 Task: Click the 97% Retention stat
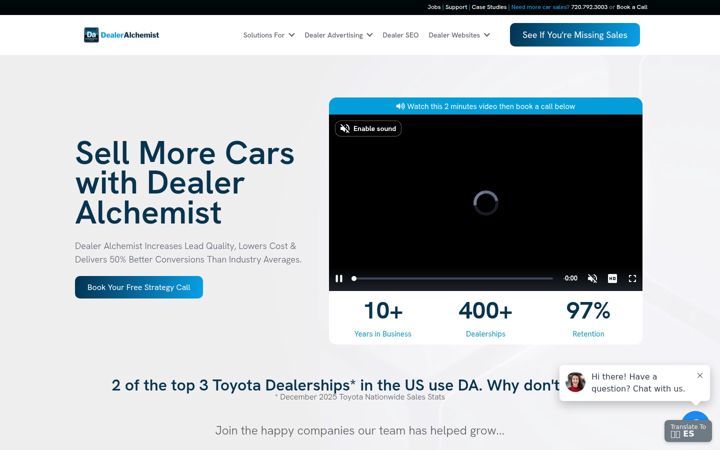(588, 319)
